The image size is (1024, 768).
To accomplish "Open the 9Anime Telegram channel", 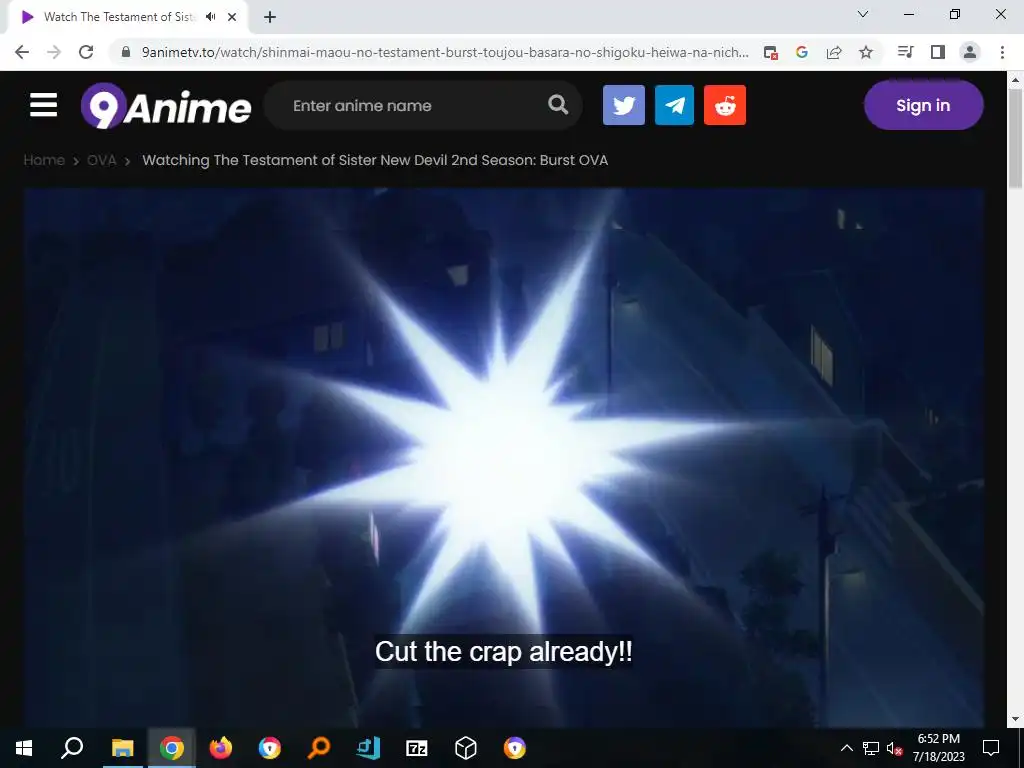I will coord(674,104).
